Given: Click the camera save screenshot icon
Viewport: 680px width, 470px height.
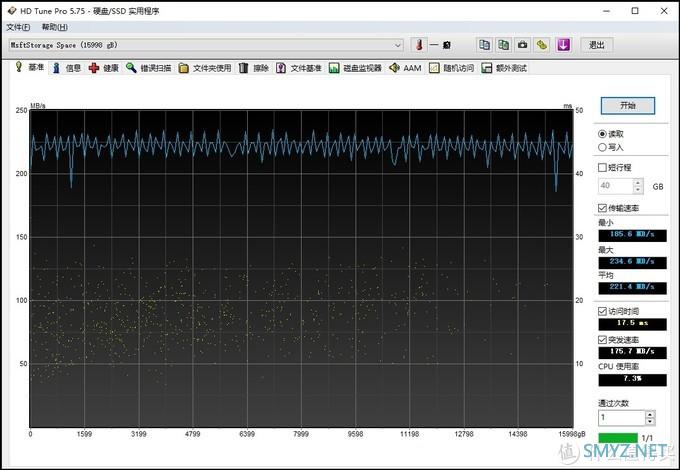Looking at the screenshot, I should click(523, 45).
